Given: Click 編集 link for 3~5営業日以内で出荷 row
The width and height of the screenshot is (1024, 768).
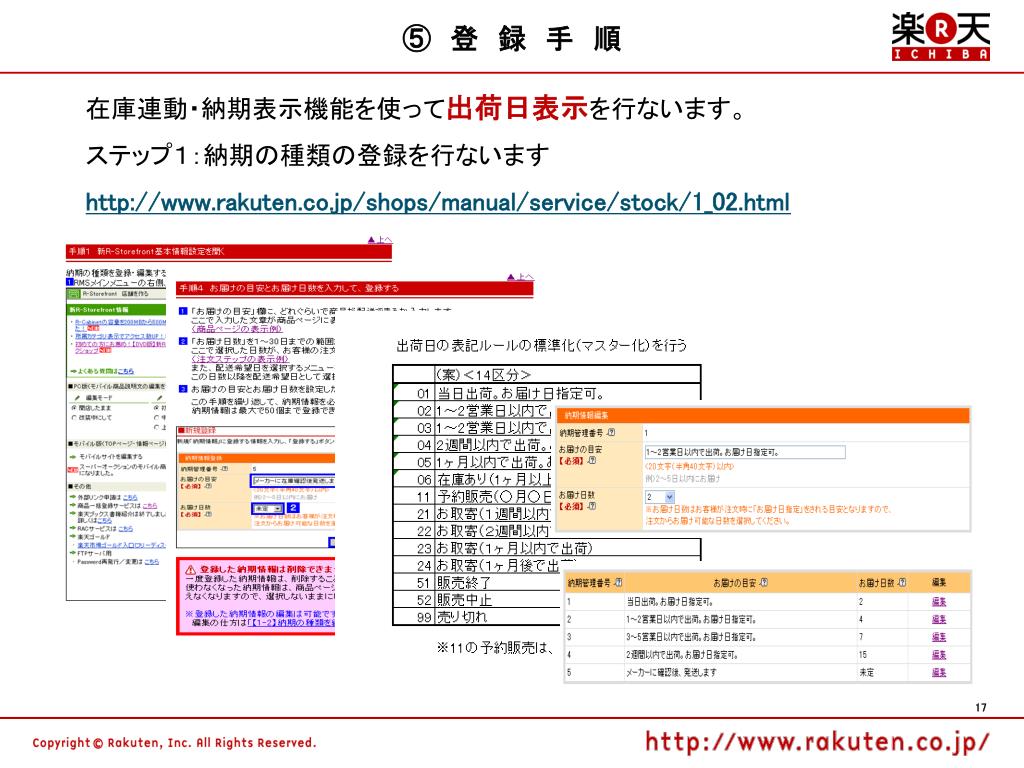Looking at the screenshot, I should coord(939,637).
